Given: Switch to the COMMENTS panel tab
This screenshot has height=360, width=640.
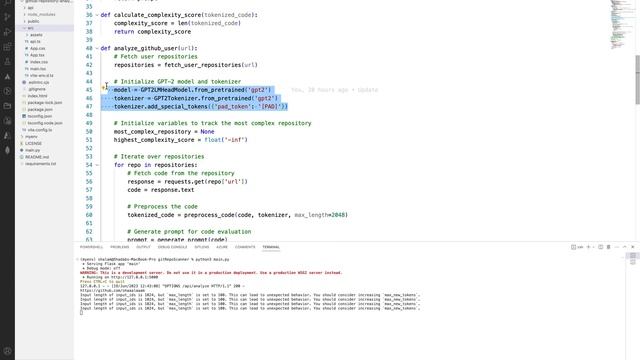Looking at the screenshot, I should tap(245, 247).
